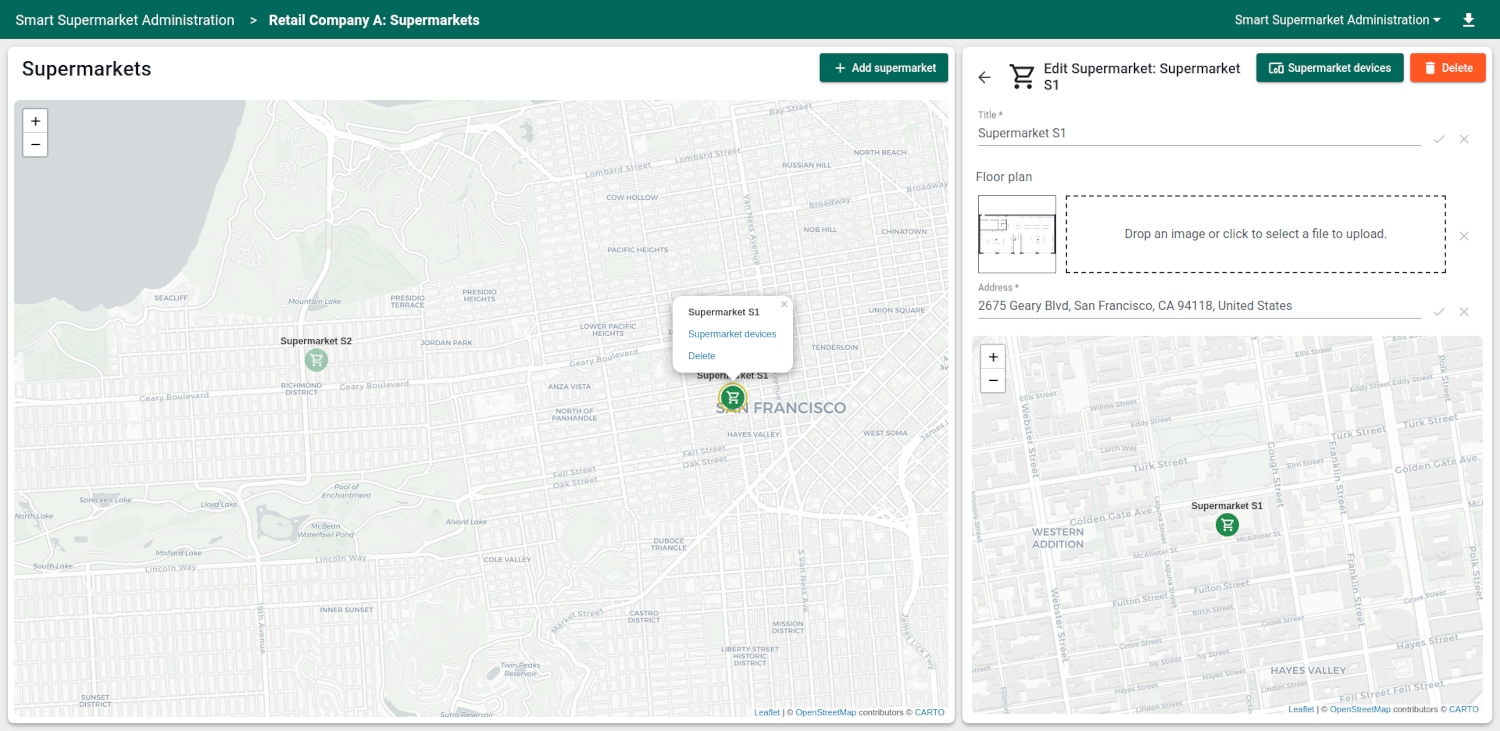Select Supermarket devices in map popup
The height and width of the screenshot is (731, 1500).
(732, 334)
